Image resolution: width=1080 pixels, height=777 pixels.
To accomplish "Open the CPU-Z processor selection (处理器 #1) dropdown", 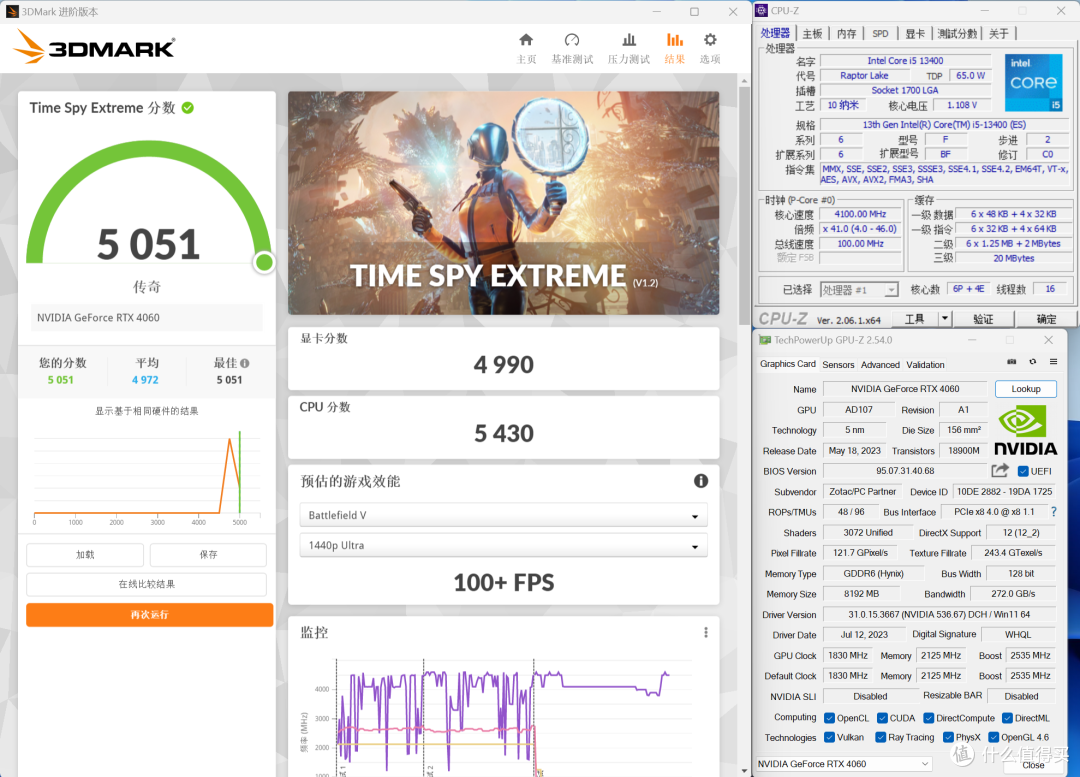I will pos(859,290).
